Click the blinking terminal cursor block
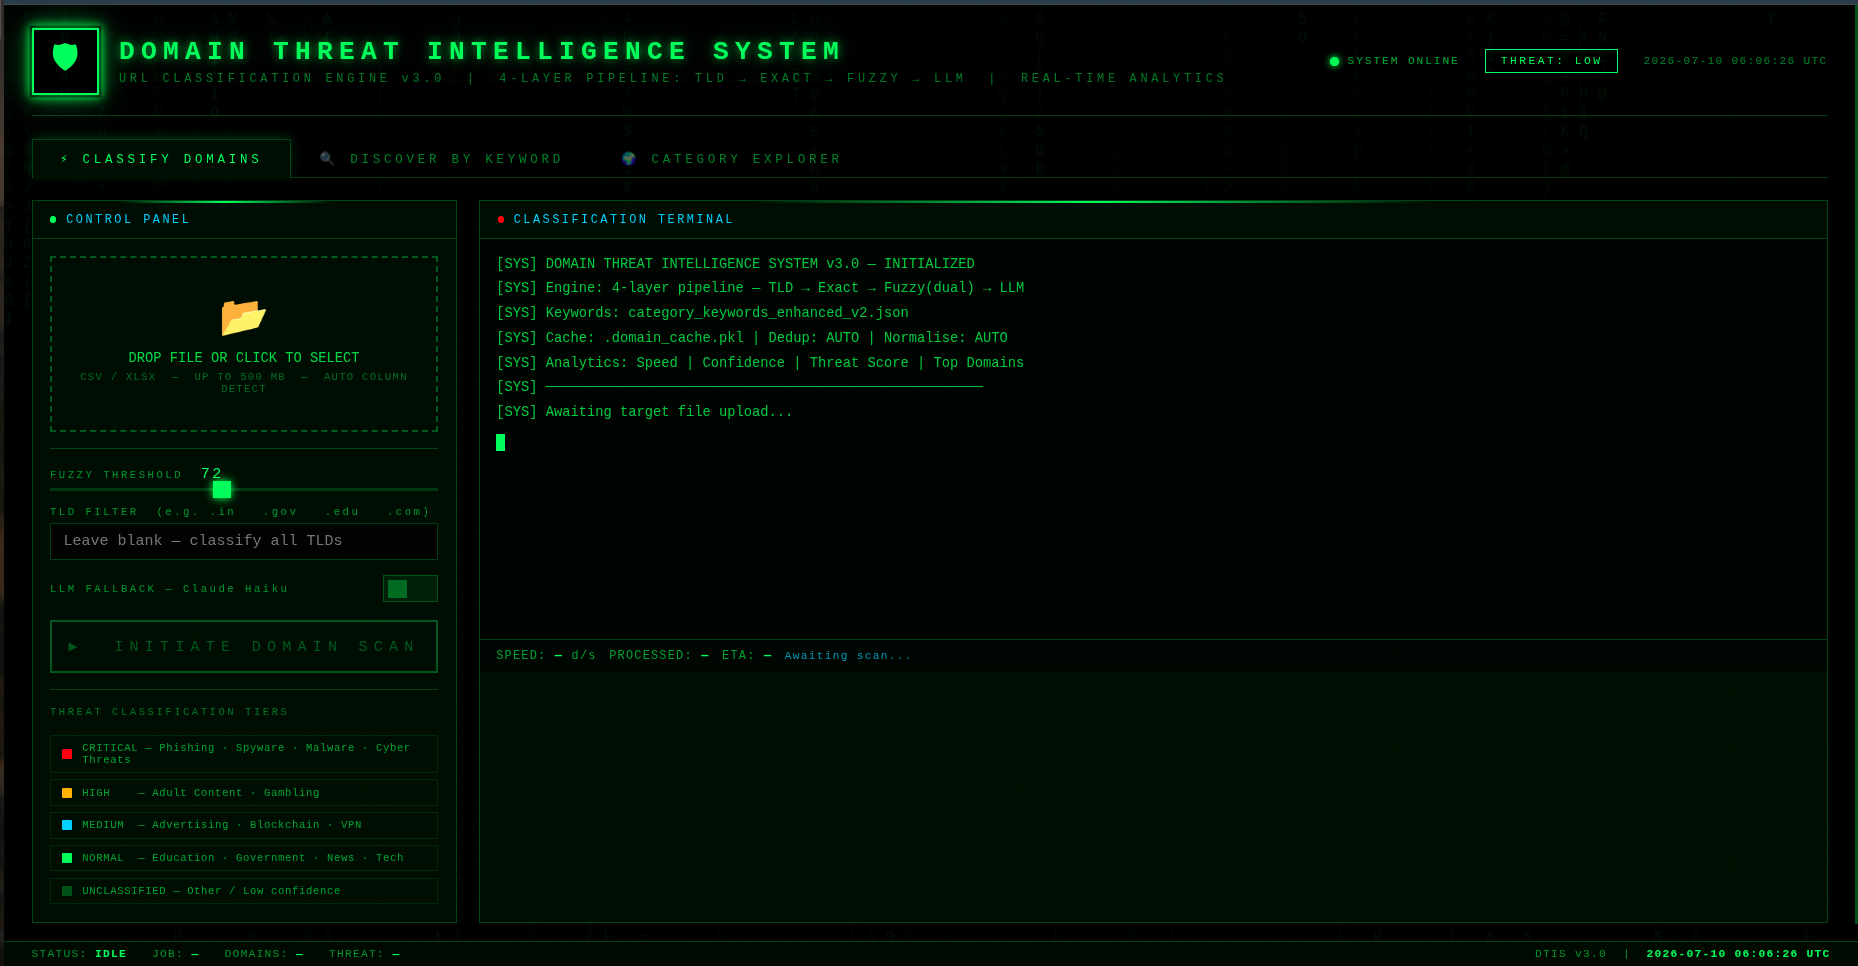The image size is (1858, 966). click(501, 442)
